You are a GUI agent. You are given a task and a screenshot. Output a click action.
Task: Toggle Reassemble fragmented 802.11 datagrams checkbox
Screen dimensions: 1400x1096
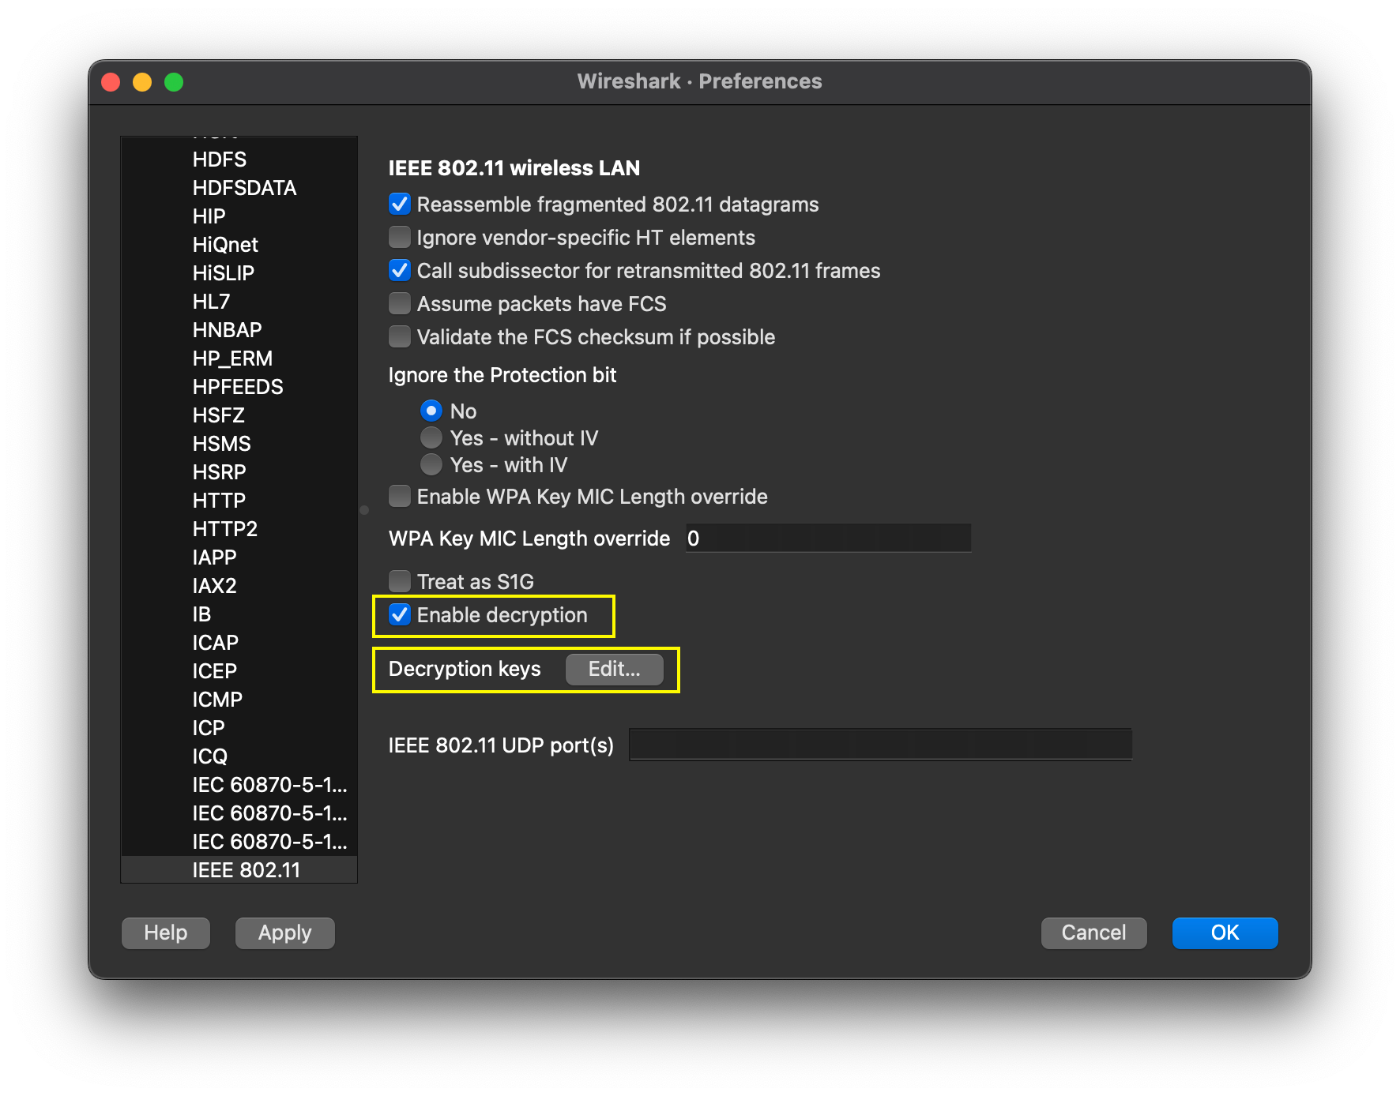pos(400,204)
